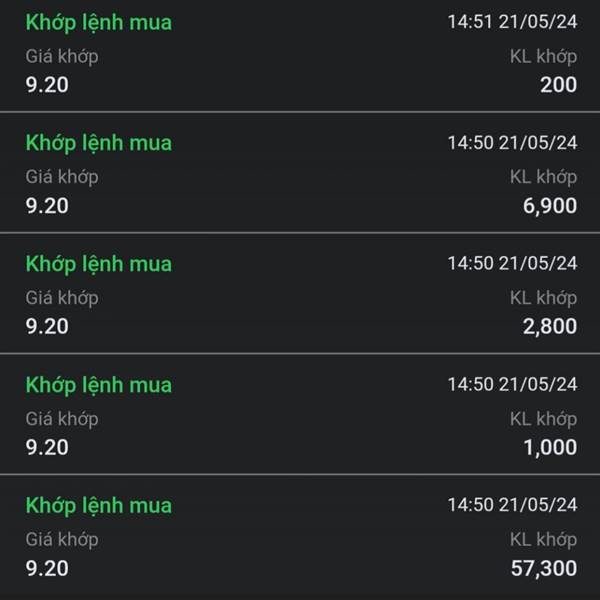
Task: Open the order with matched volume 6,900
Action: 300,173
